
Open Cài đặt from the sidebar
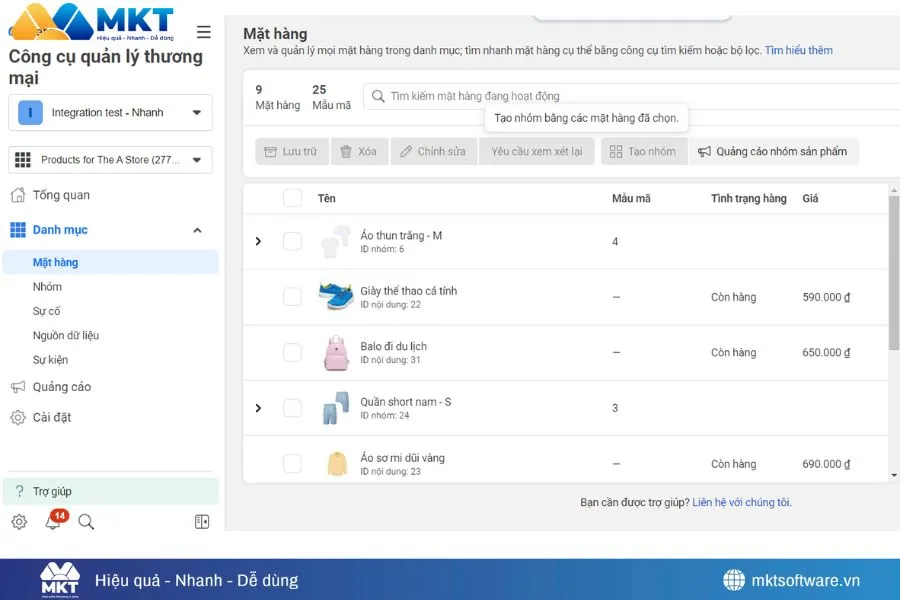[50, 419]
